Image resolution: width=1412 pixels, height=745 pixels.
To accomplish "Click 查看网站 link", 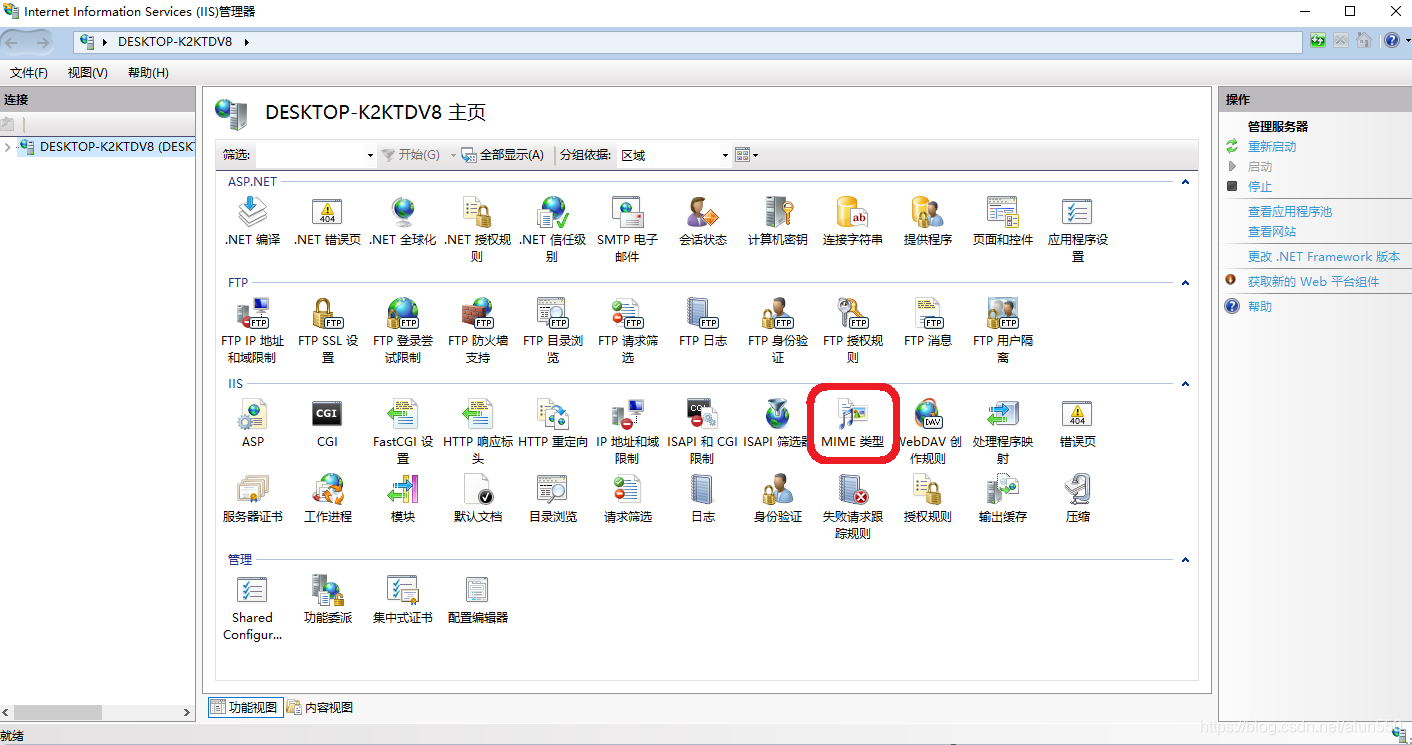I will click(1272, 232).
